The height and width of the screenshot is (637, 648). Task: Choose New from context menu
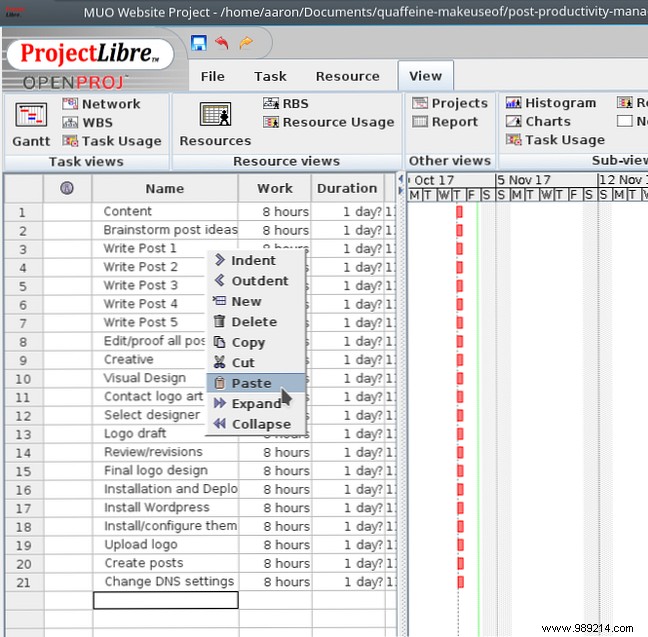pos(256,301)
